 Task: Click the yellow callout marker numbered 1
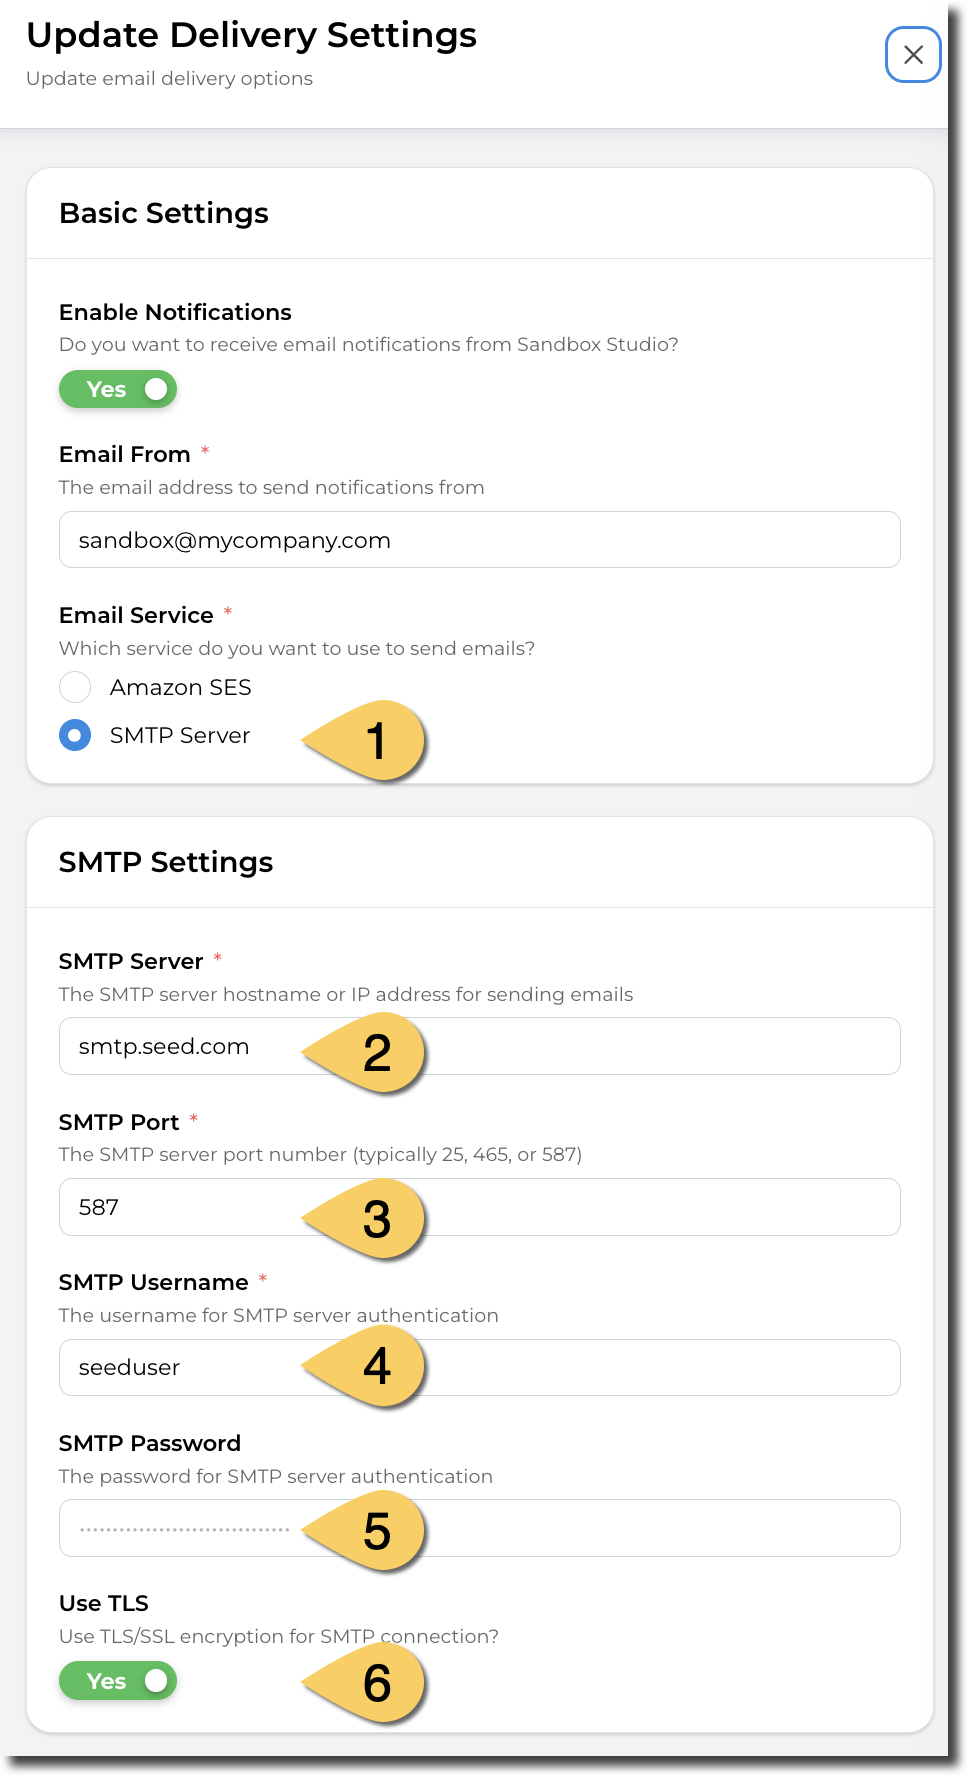click(x=365, y=741)
